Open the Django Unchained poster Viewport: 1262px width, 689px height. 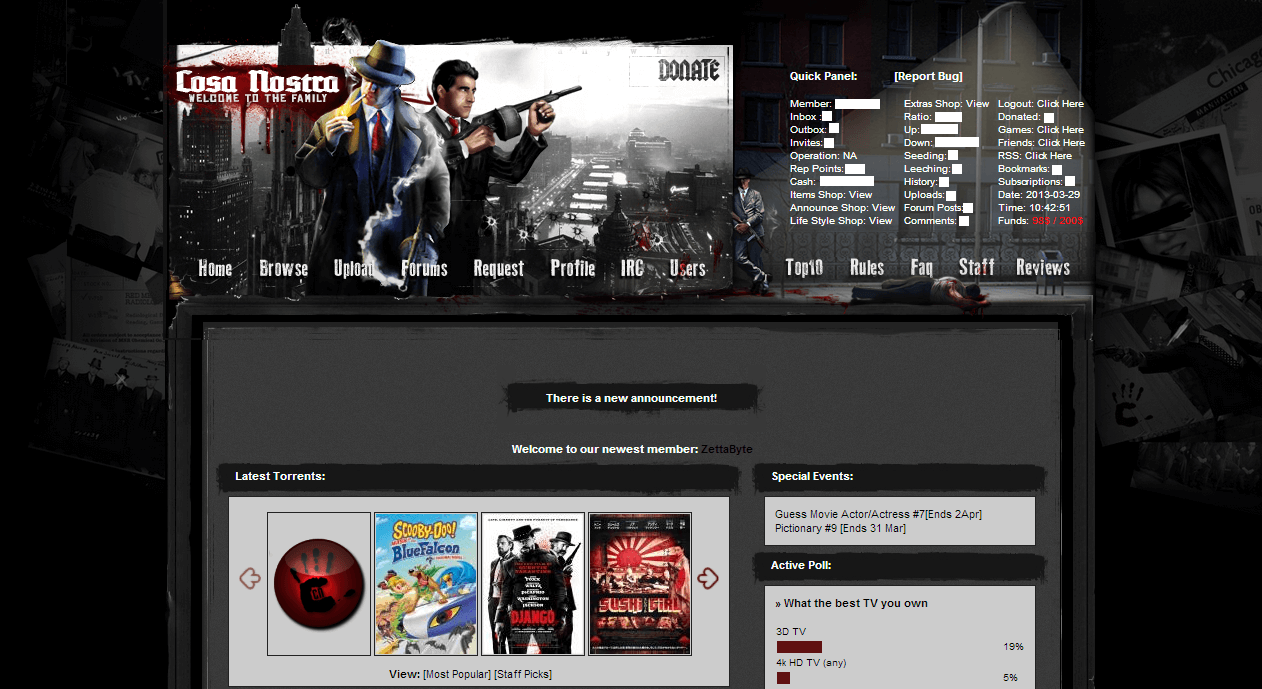pos(533,584)
